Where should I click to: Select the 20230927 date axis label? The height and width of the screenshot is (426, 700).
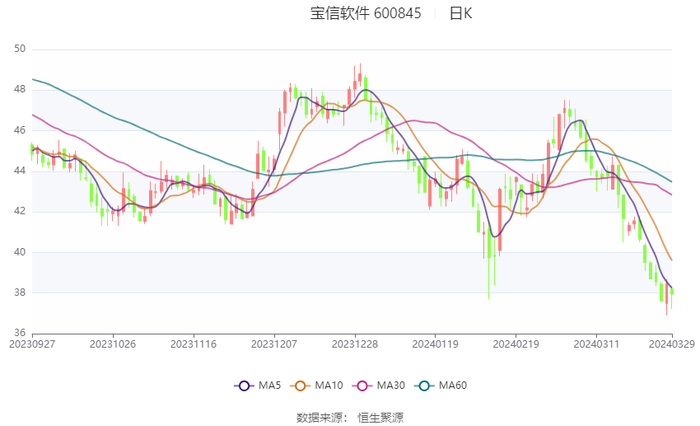(32, 345)
